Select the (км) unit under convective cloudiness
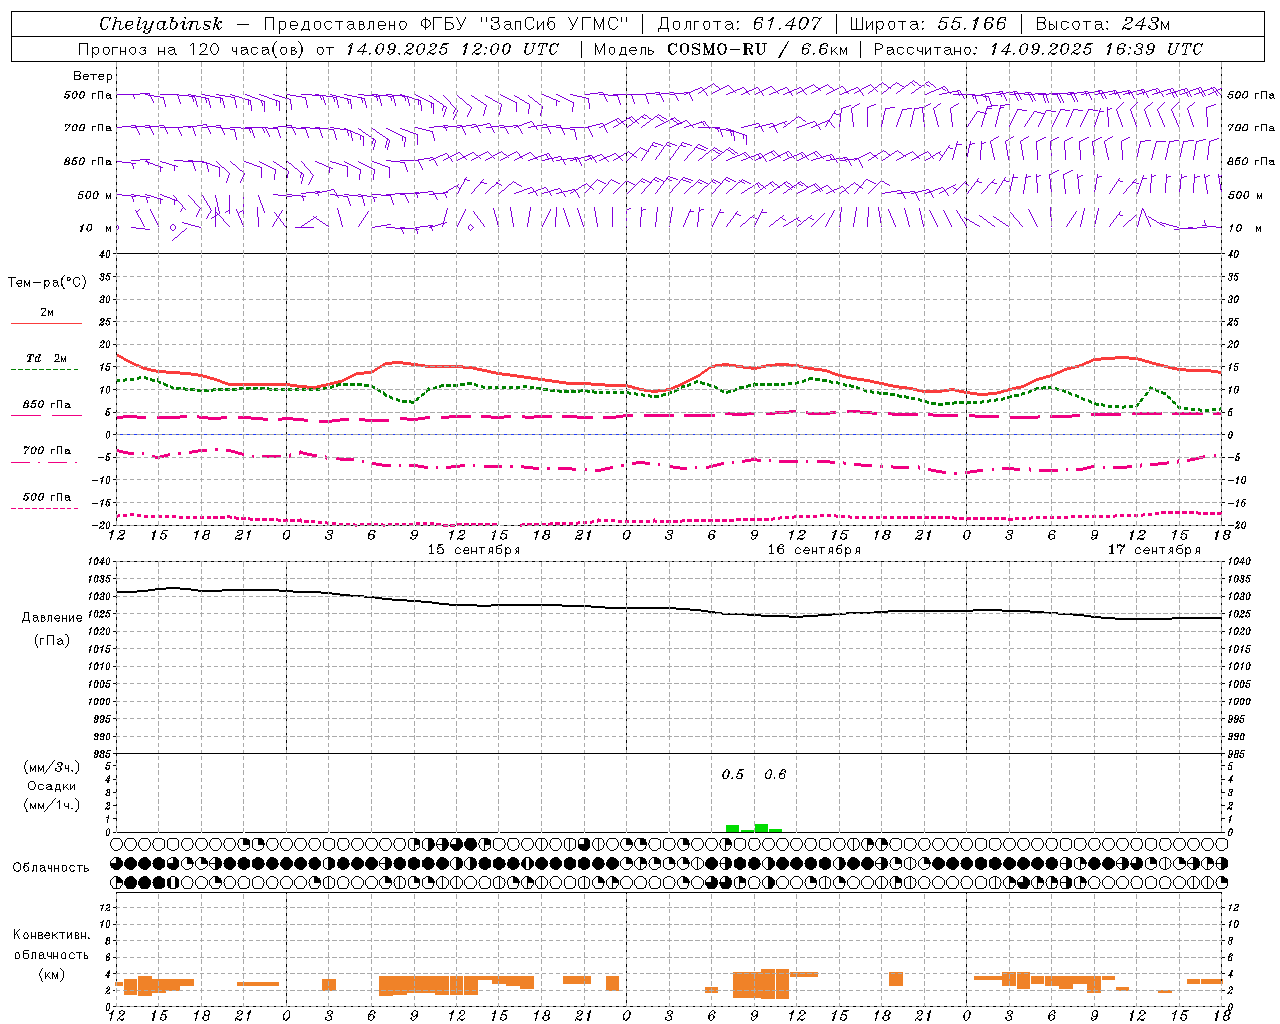1280x1024 pixels. [x=52, y=974]
